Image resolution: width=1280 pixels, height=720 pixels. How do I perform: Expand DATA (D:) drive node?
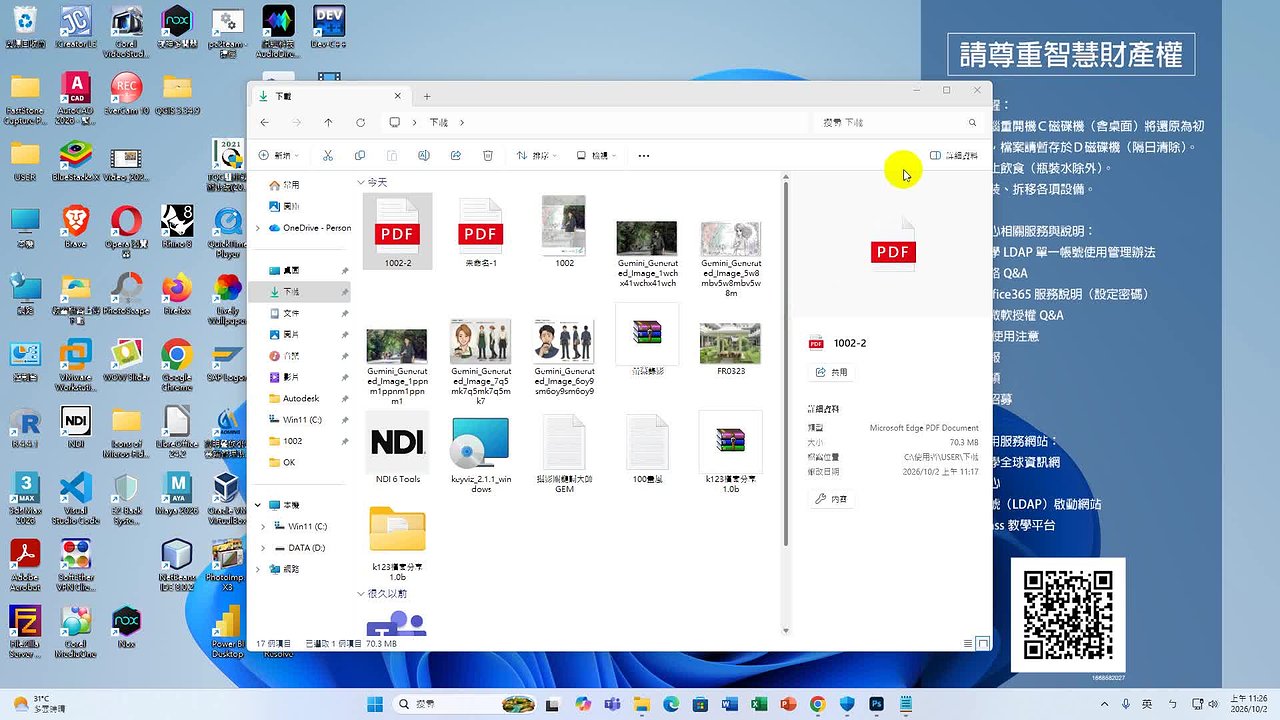coord(264,548)
